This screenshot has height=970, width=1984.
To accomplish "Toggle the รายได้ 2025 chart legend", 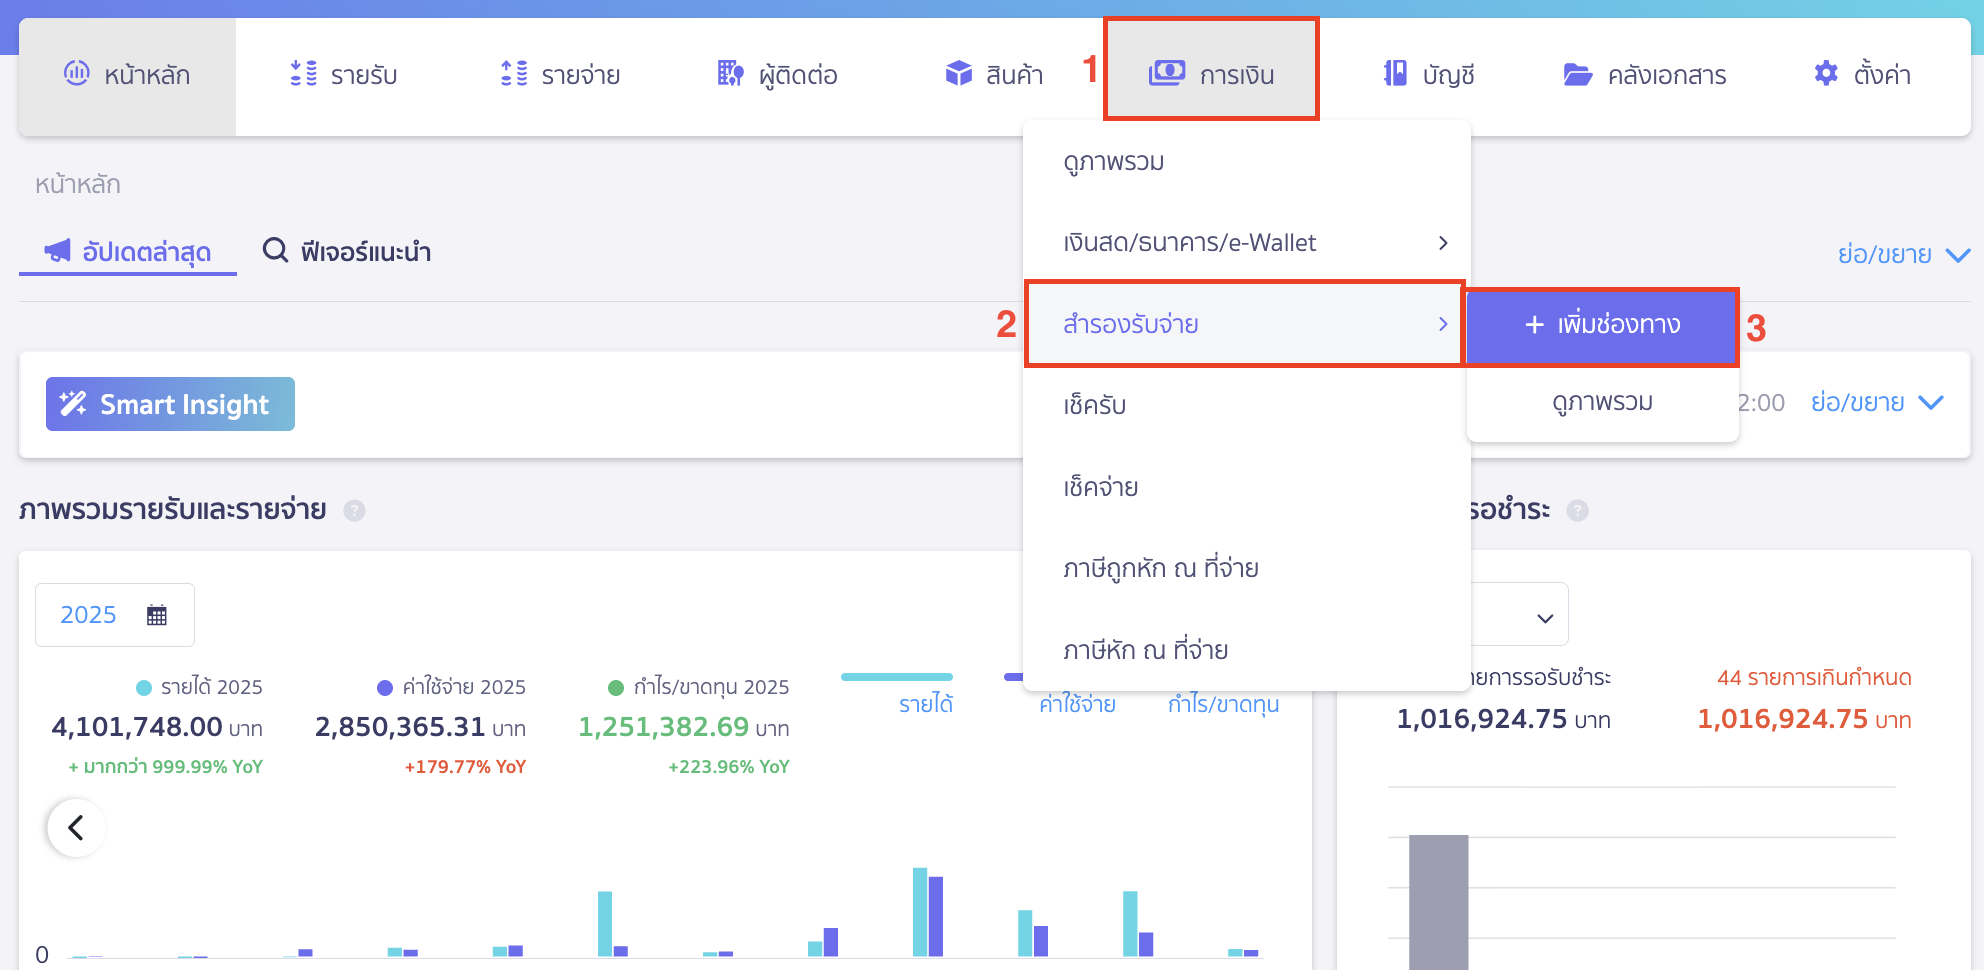I will click(x=199, y=687).
